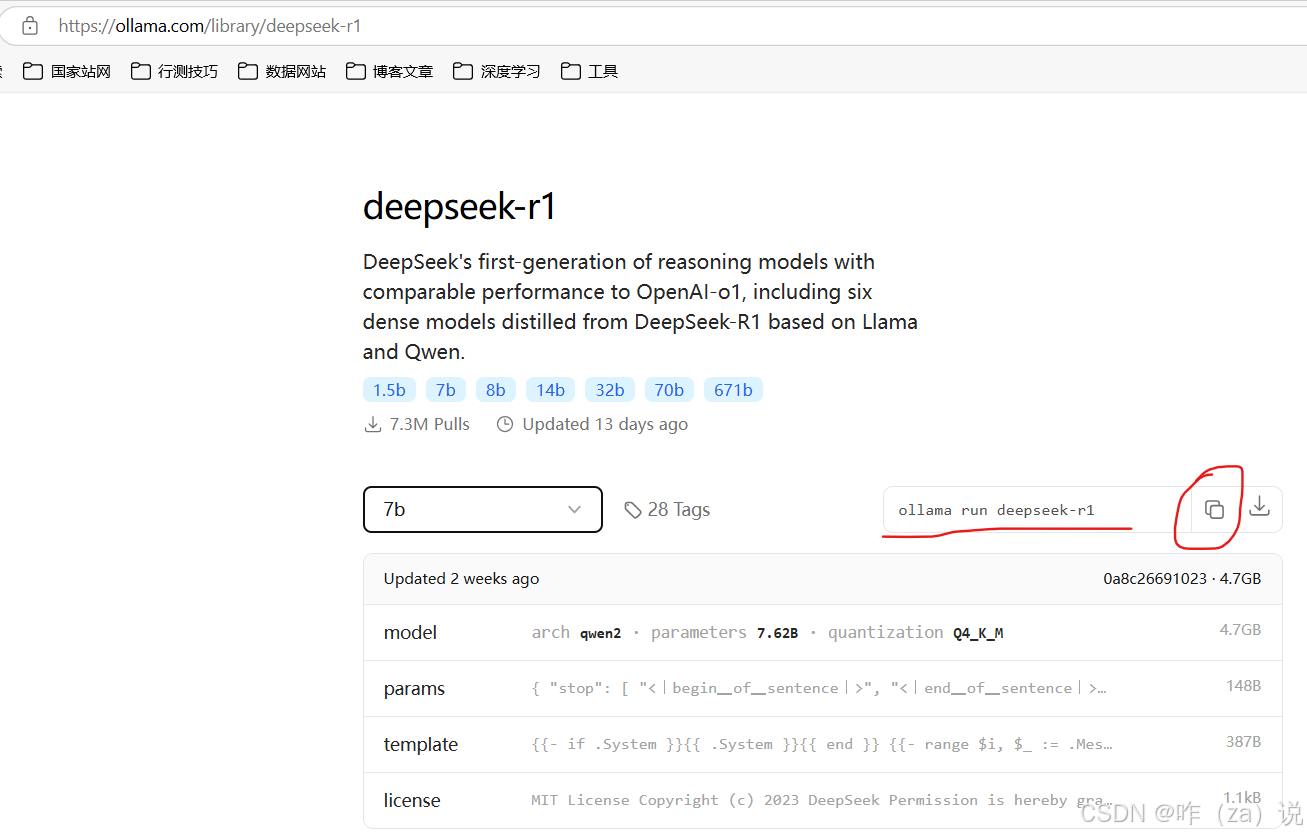This screenshot has width=1307, height=835.
Task: Open the 行测技巧 bookmark folder
Action: click(174, 71)
